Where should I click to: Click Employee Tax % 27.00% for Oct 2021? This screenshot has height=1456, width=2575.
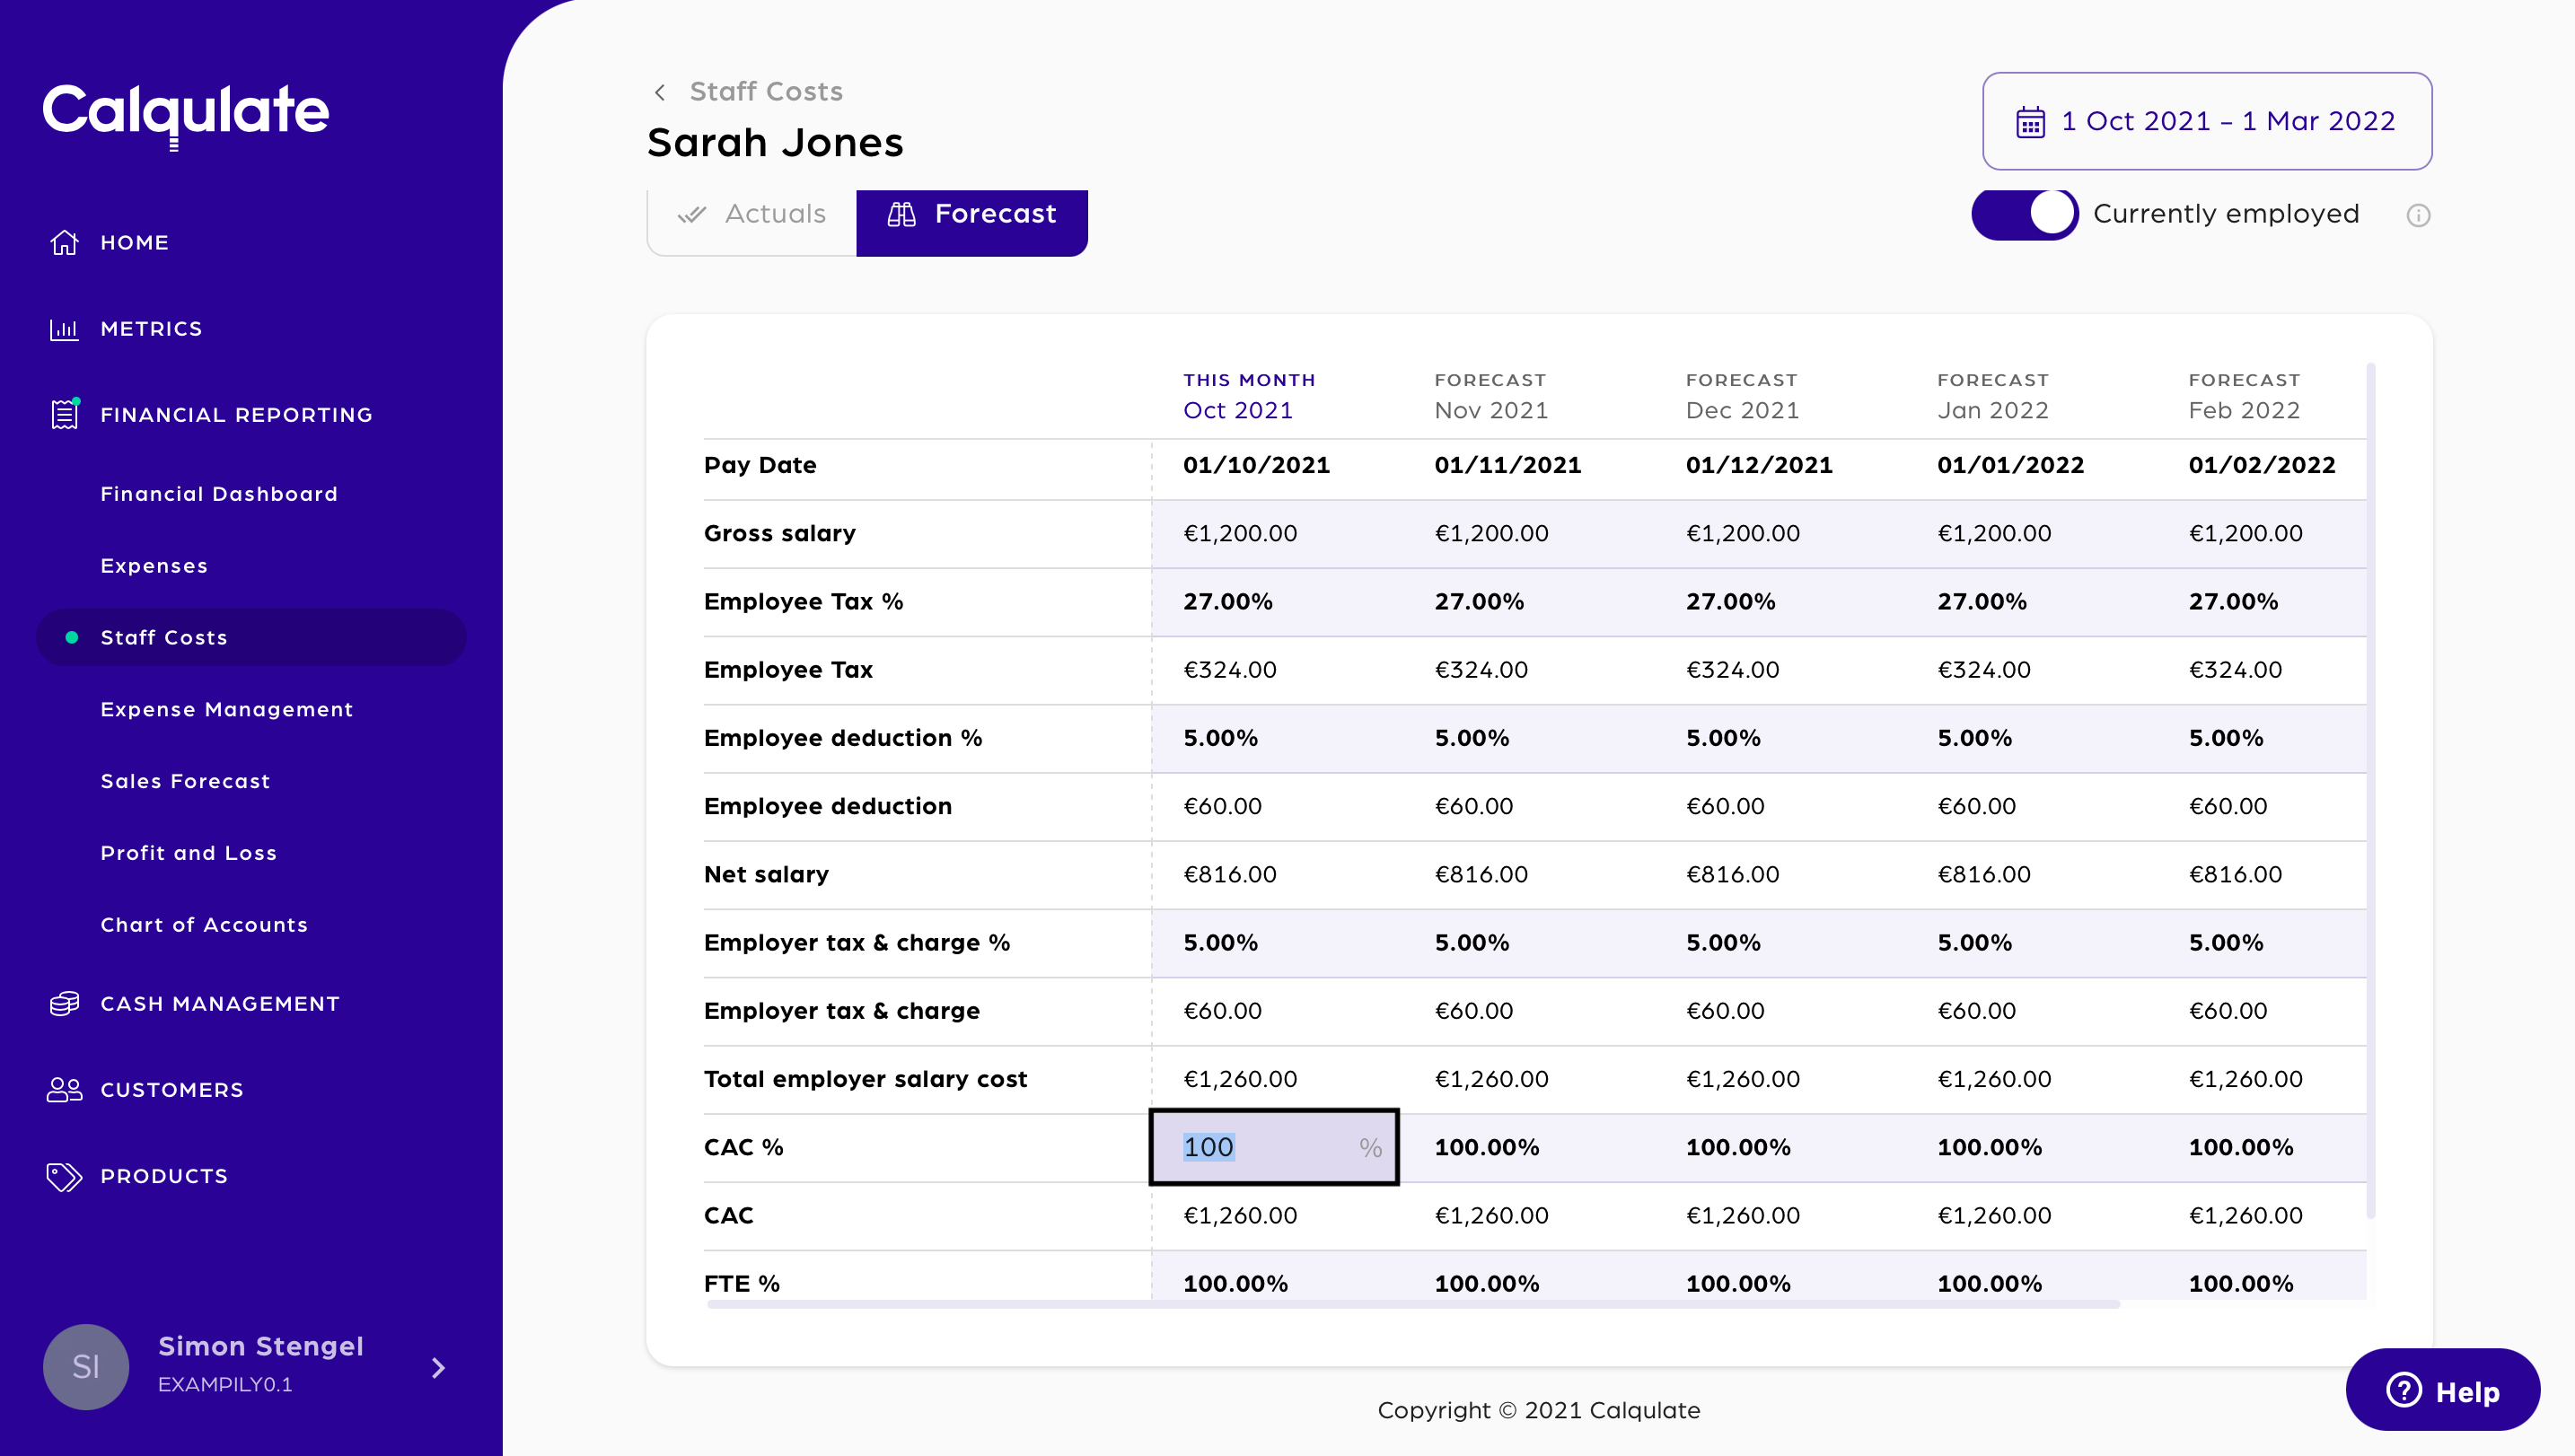pos(1228,601)
